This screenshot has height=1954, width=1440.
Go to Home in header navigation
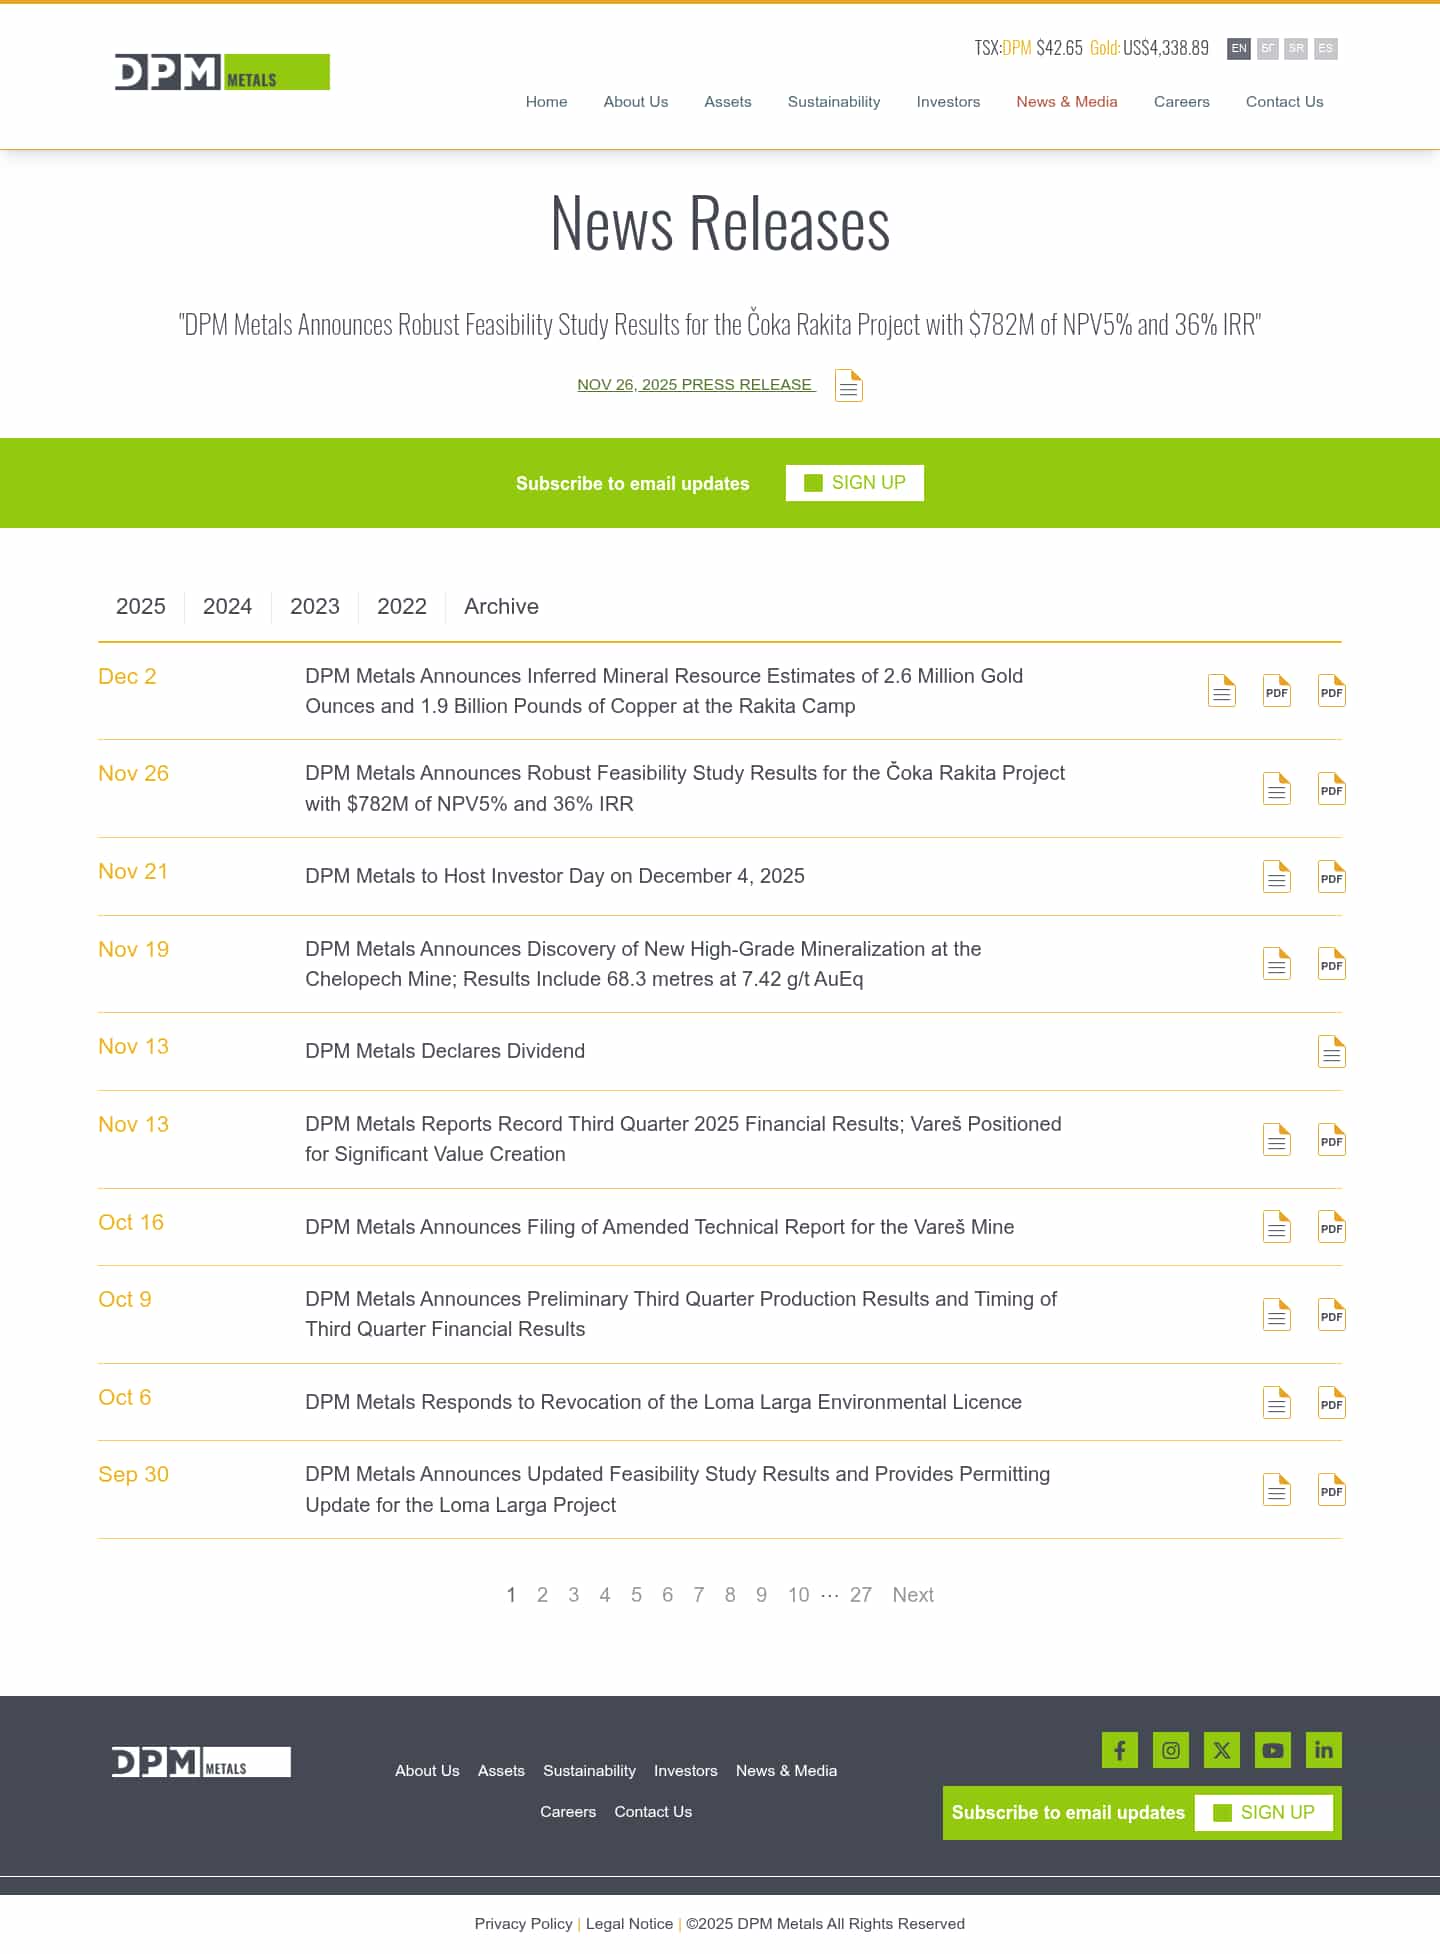(x=547, y=102)
